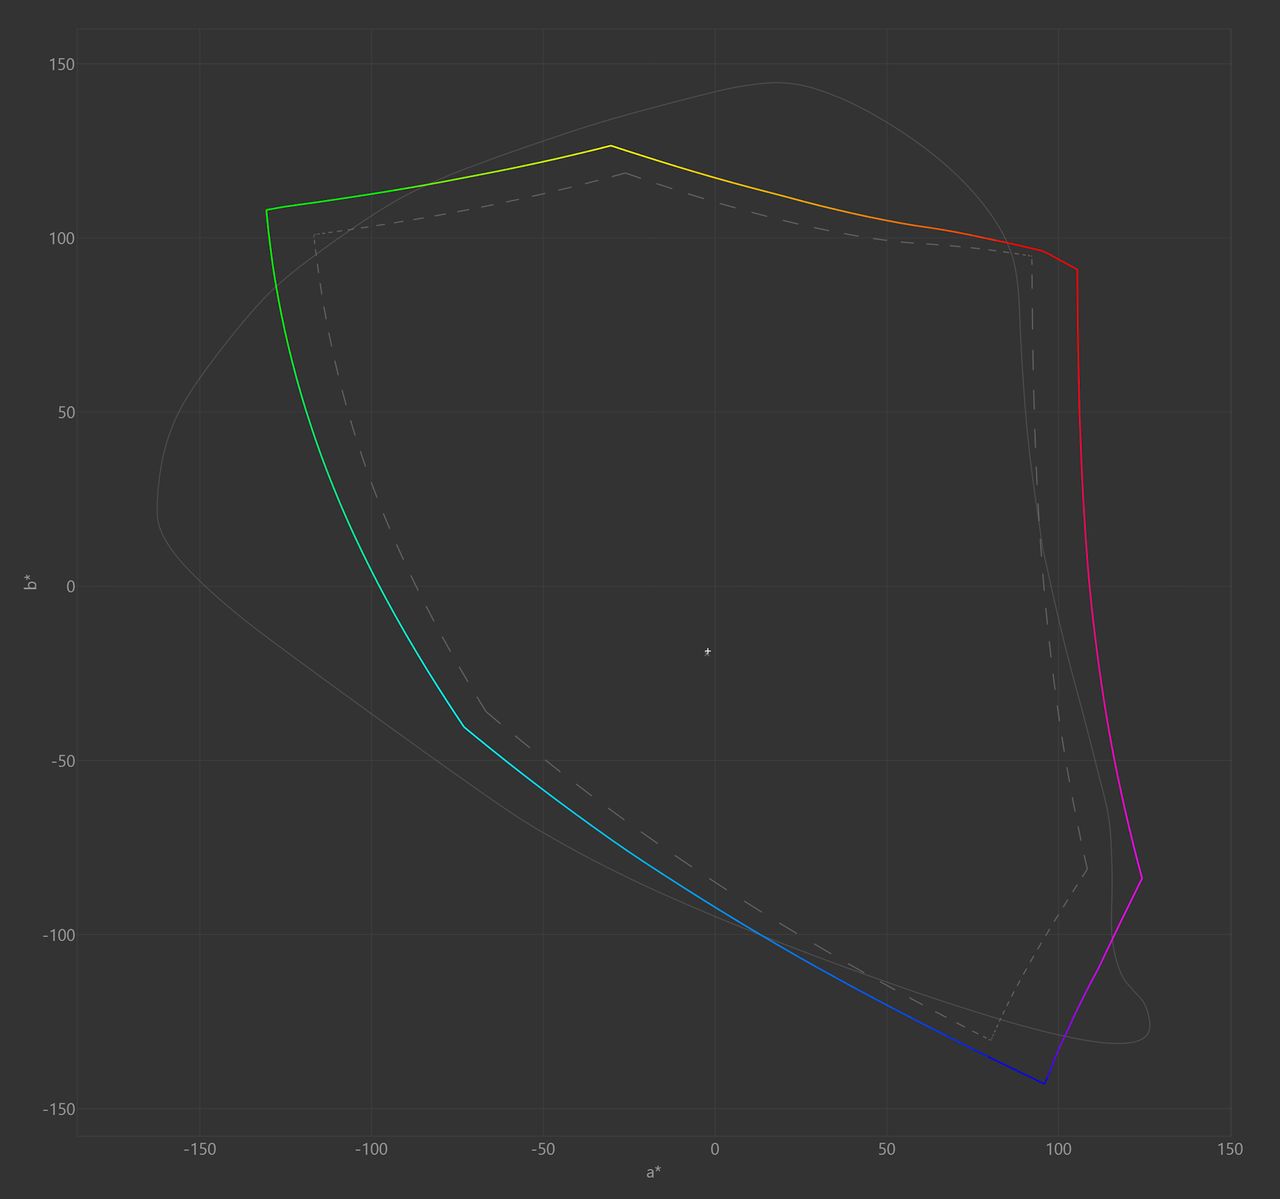This screenshot has width=1280, height=1199.
Task: Click the white cross marker near chart center
Action: point(708,651)
